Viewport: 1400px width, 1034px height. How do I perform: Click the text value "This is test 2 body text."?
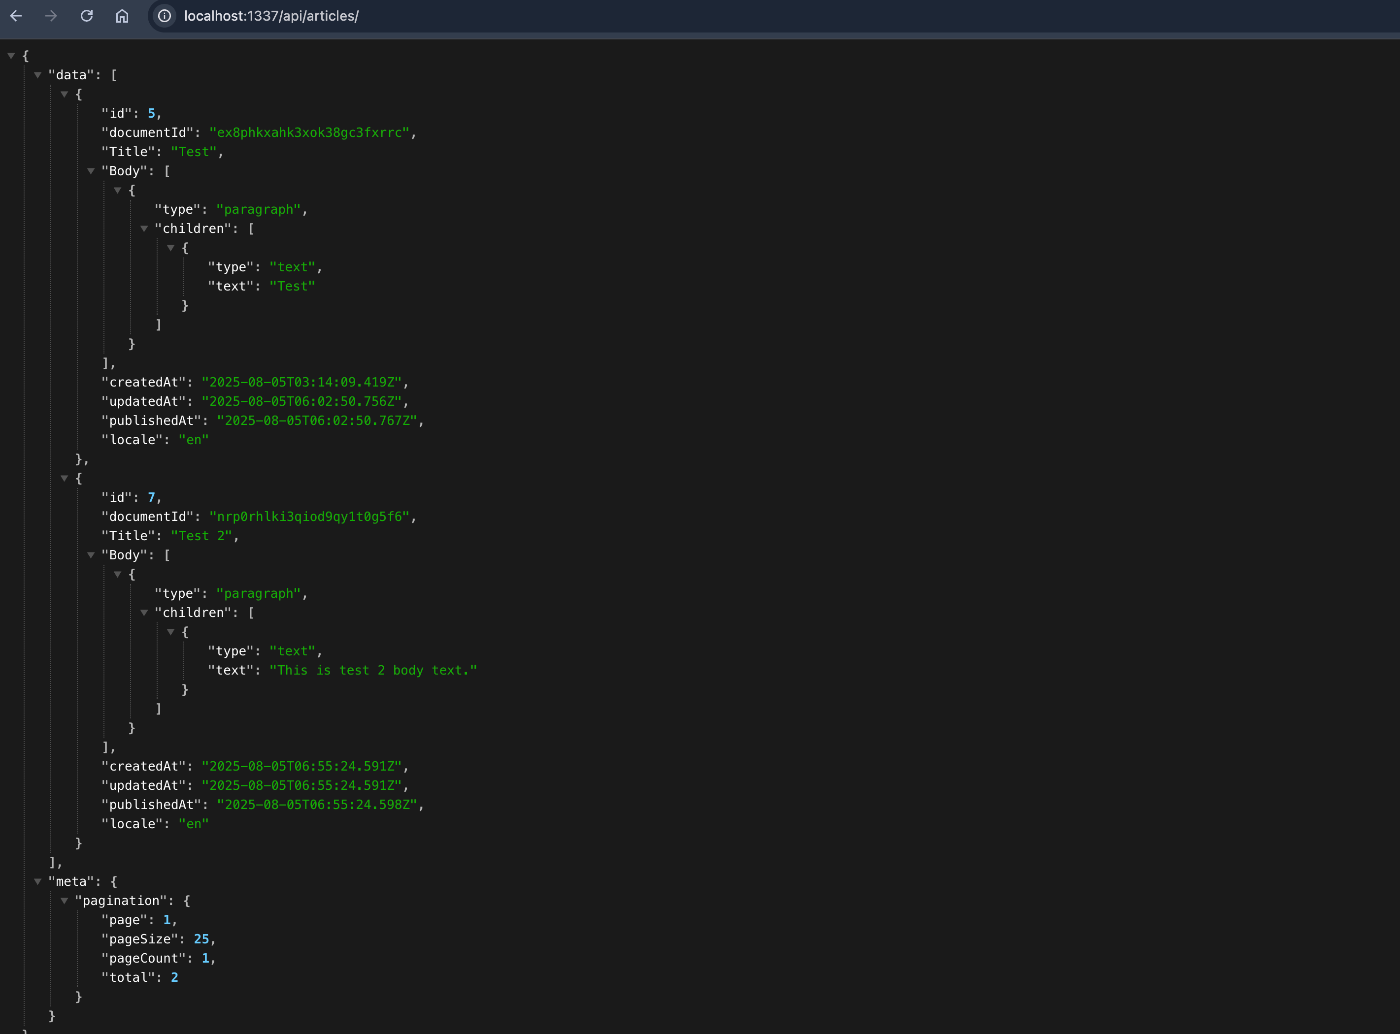point(373,670)
